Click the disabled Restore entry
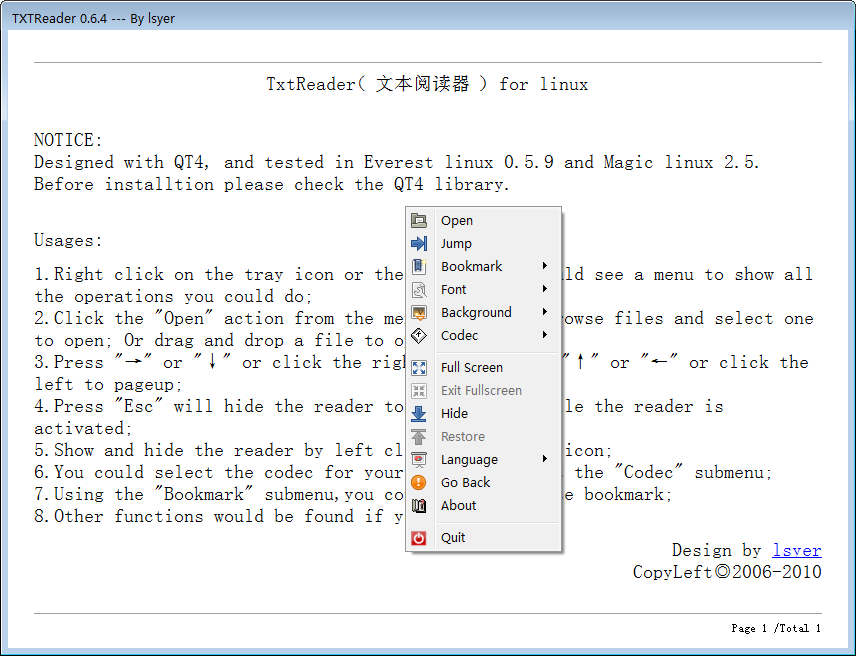 click(484, 437)
